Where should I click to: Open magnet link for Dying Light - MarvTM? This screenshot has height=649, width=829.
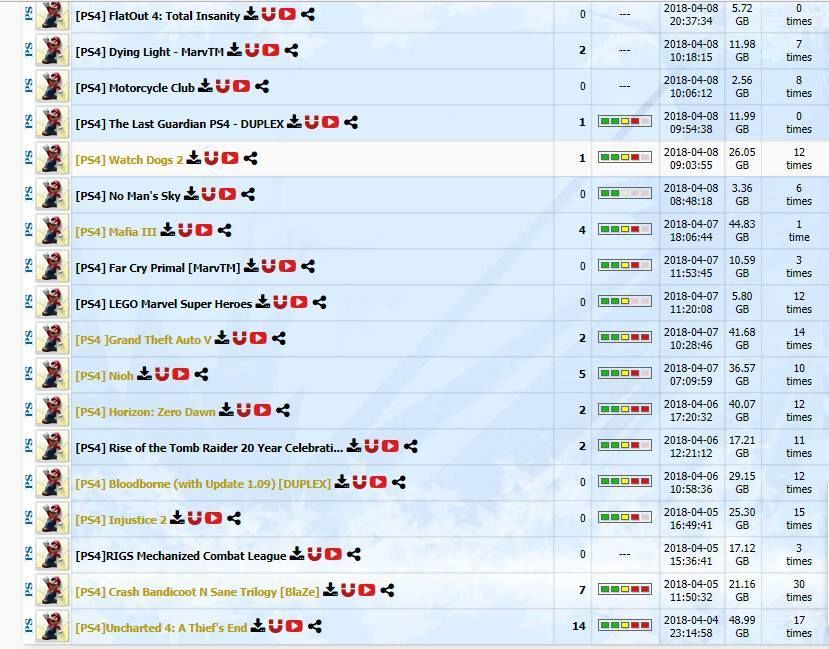point(252,50)
